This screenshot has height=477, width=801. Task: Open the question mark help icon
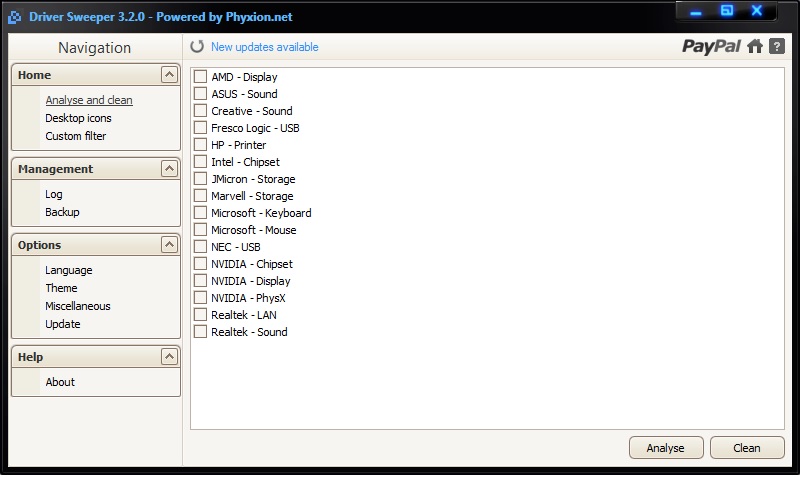(776, 46)
